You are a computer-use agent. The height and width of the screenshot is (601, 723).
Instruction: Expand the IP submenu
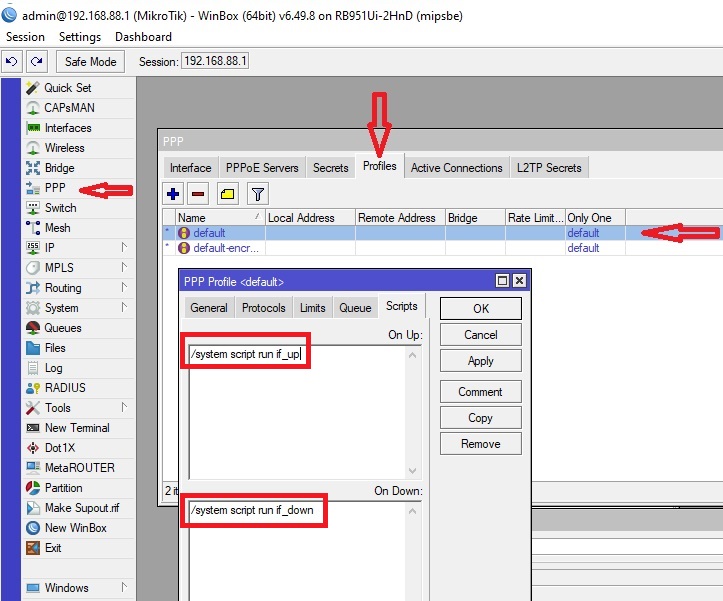click(50, 248)
